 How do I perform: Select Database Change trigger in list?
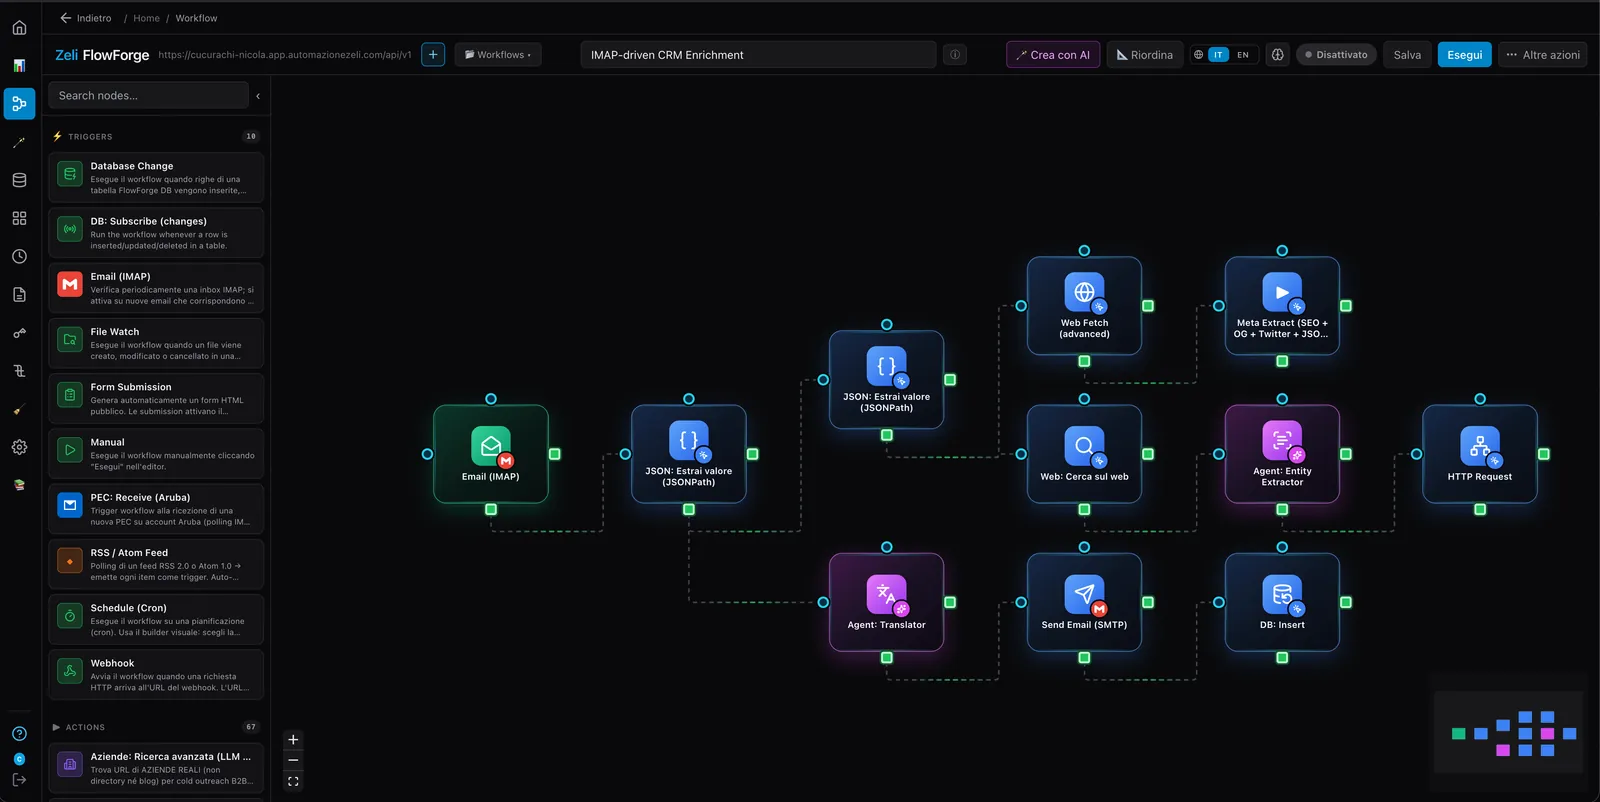pyautogui.click(x=156, y=178)
